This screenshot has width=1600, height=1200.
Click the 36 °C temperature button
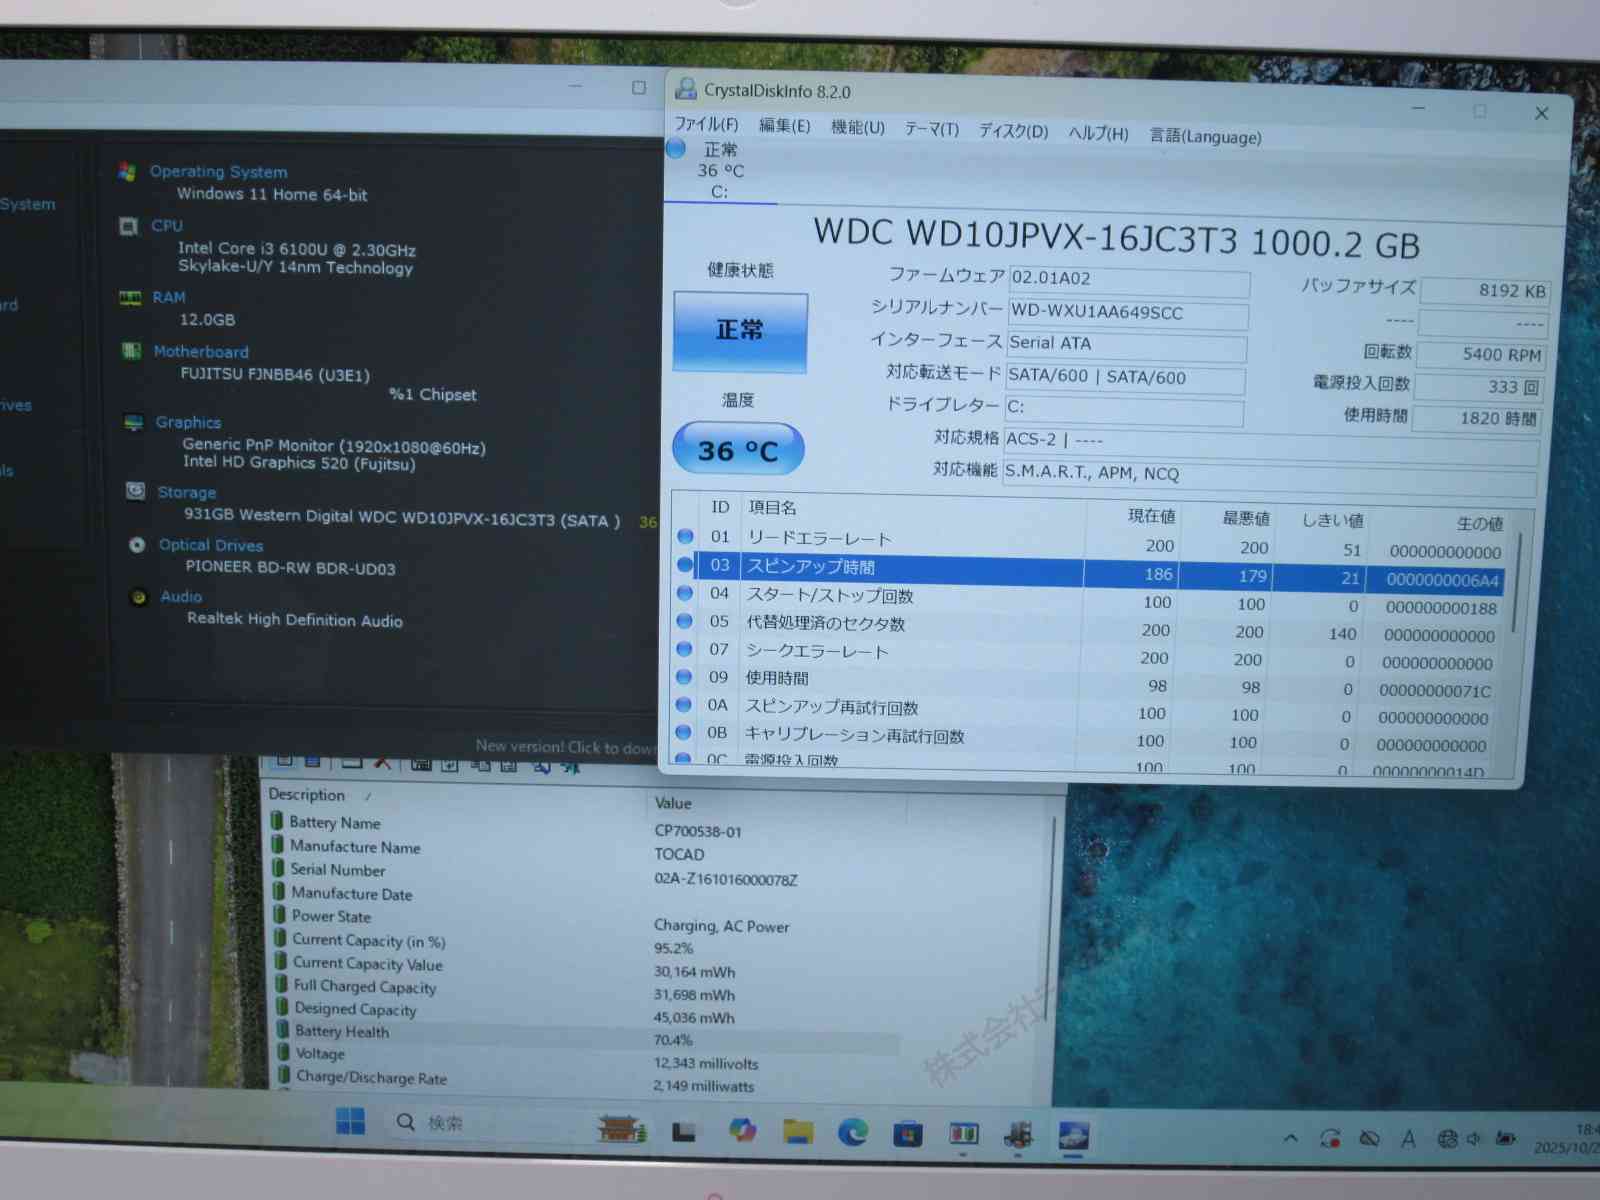tap(738, 450)
